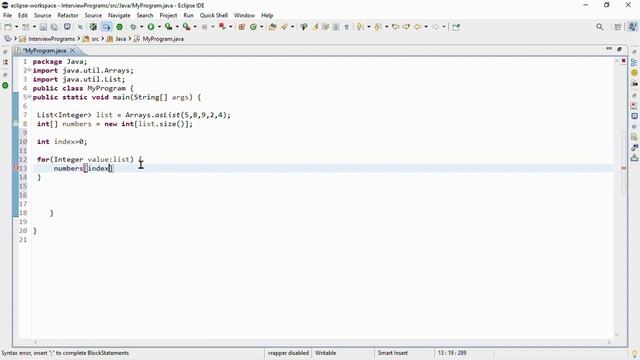The height and width of the screenshot is (360, 640).
Task: Click the Save All toolbar icon
Action: 54,27
